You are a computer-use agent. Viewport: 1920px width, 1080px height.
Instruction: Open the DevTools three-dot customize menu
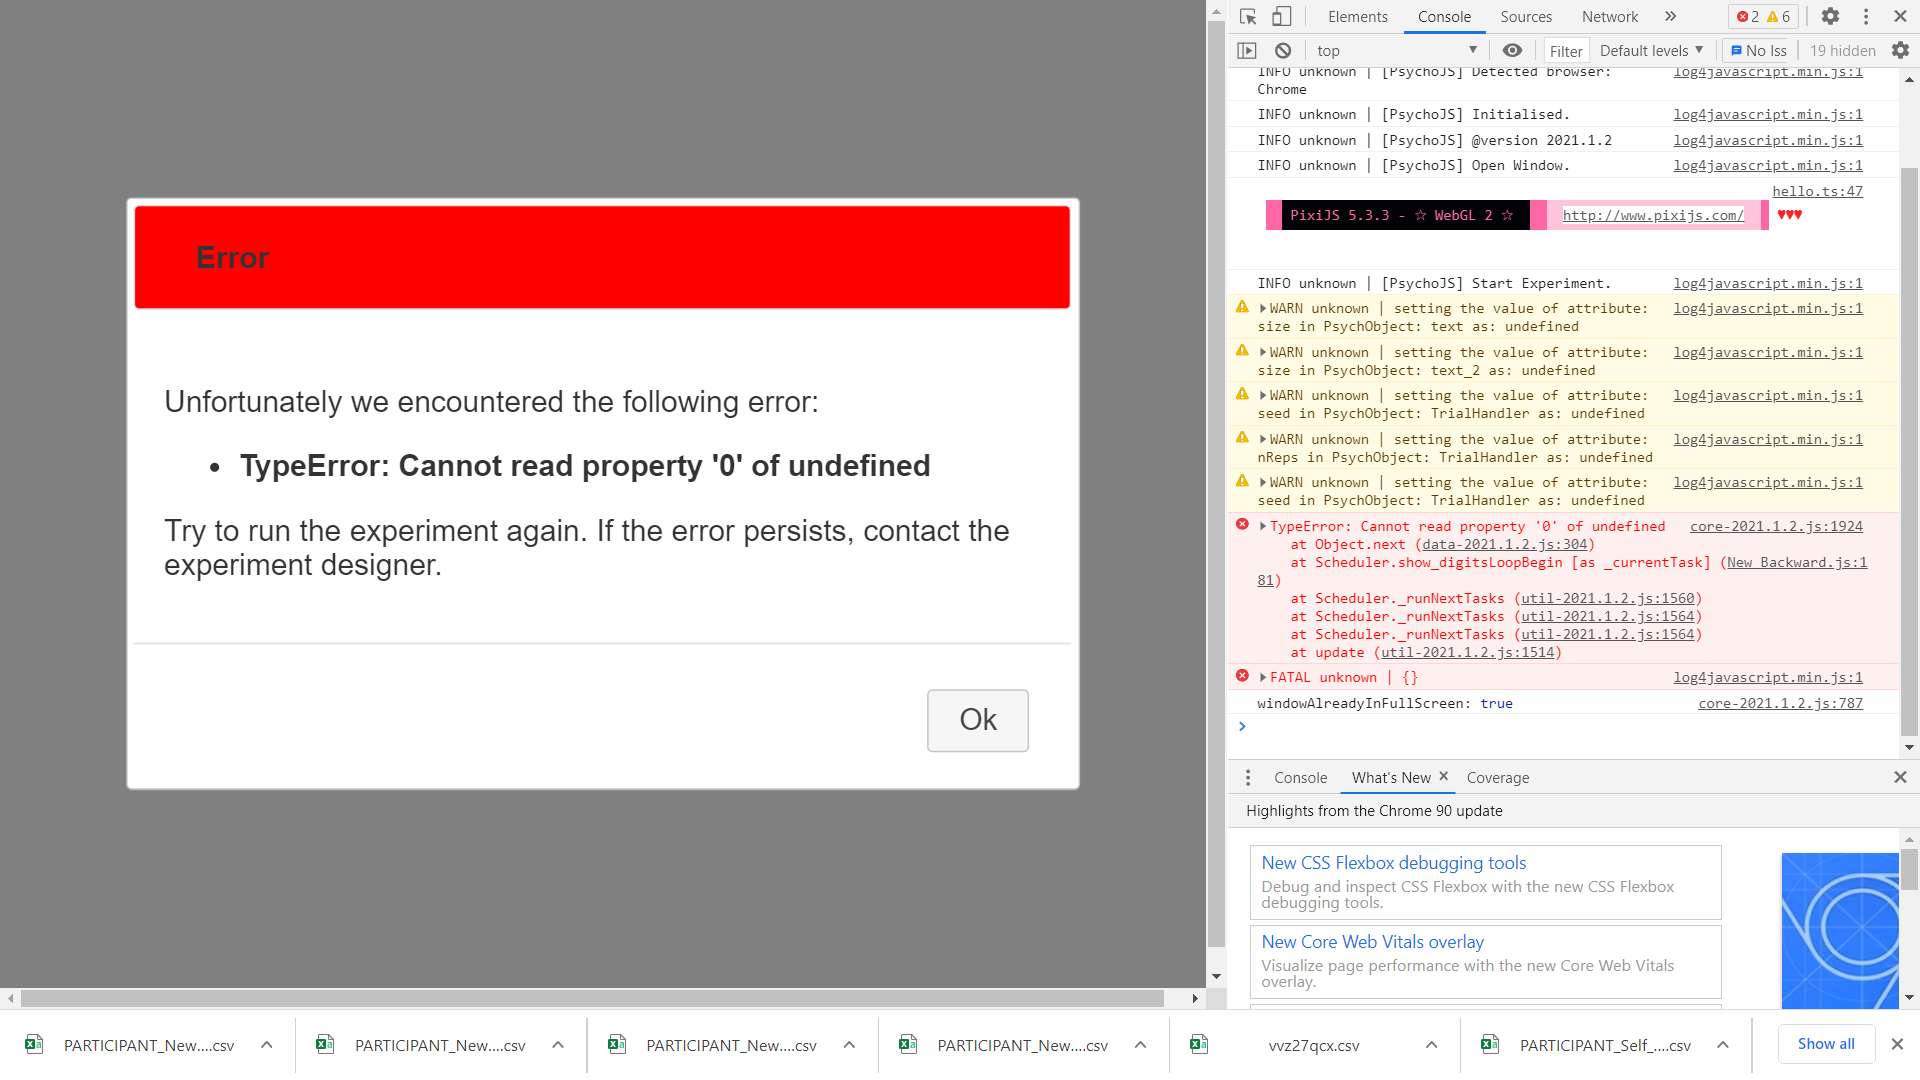coord(1866,16)
